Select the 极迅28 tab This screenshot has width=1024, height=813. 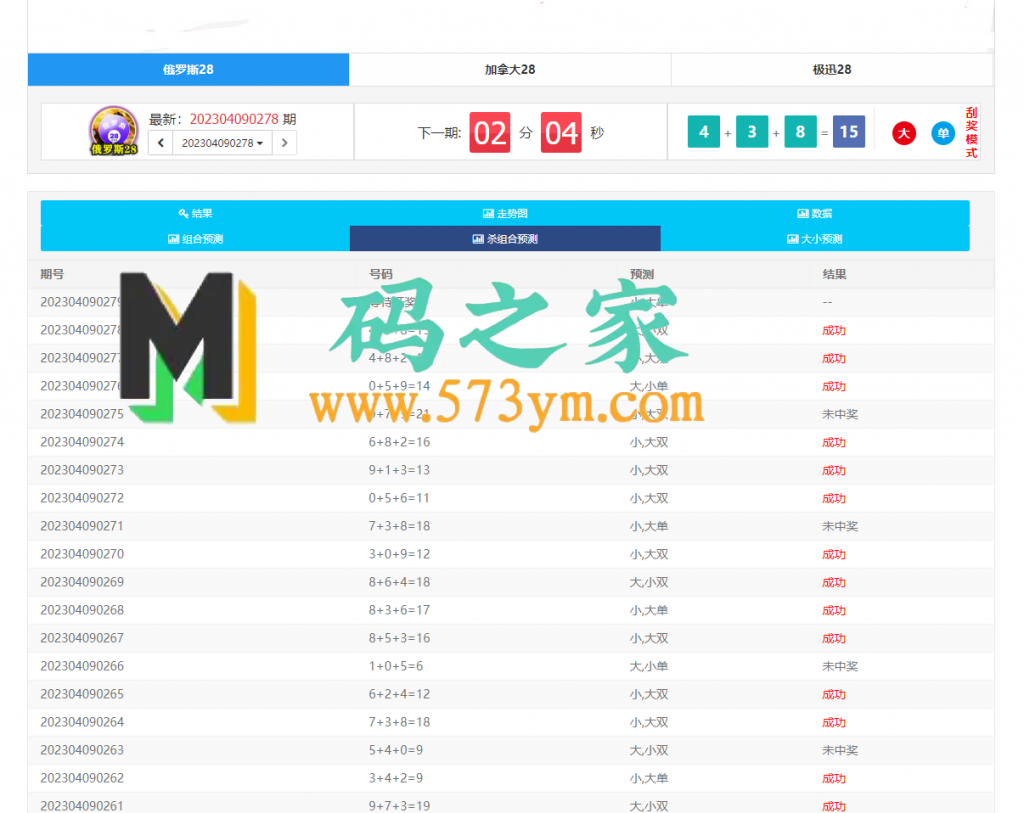pyautogui.click(x=832, y=69)
